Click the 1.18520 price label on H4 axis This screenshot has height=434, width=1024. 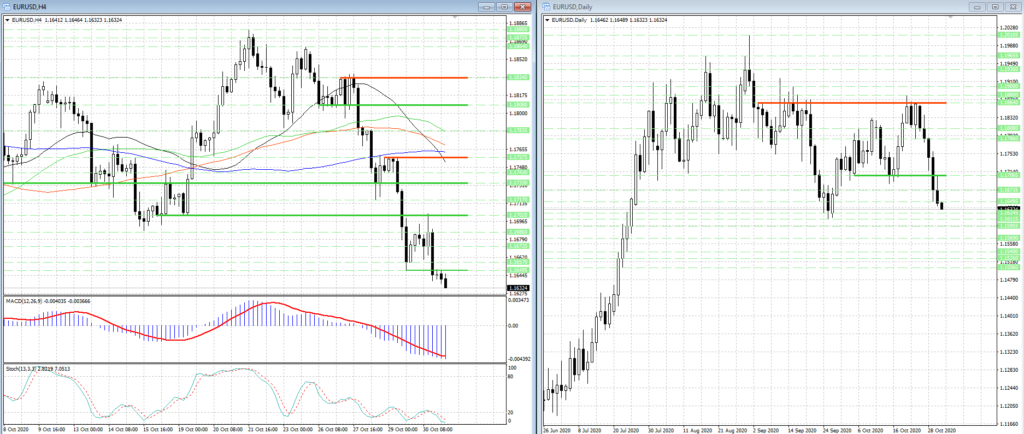coord(518,58)
